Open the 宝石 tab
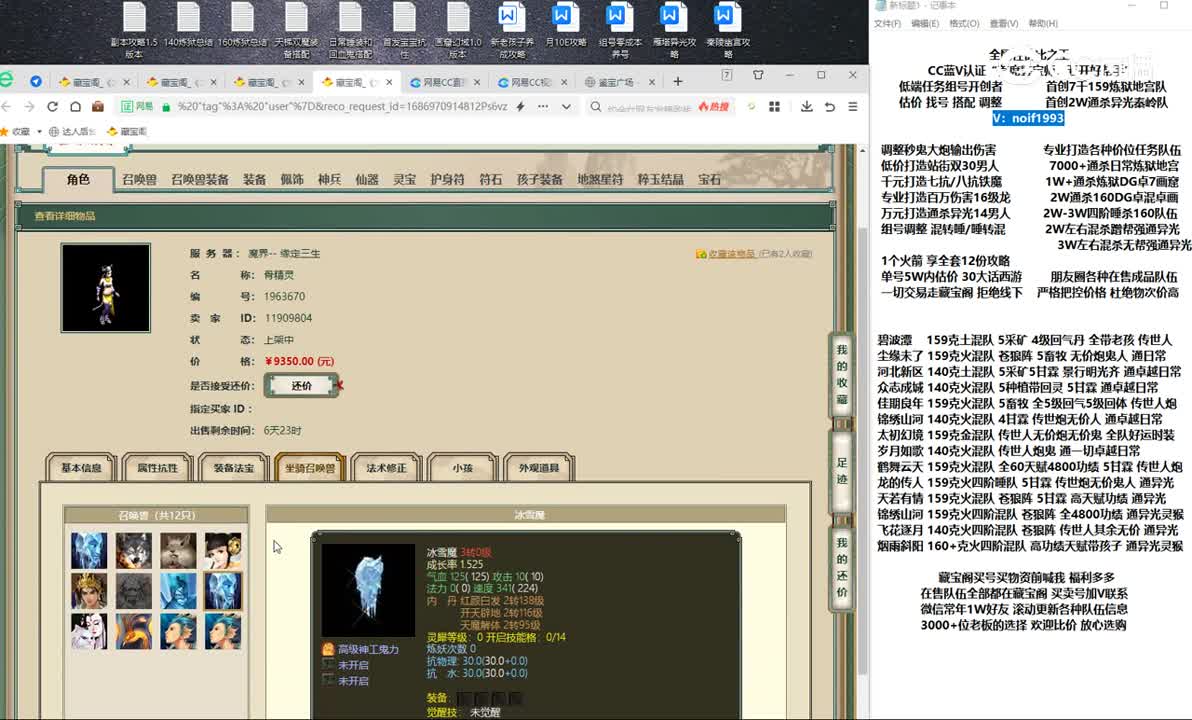 [x=709, y=179]
